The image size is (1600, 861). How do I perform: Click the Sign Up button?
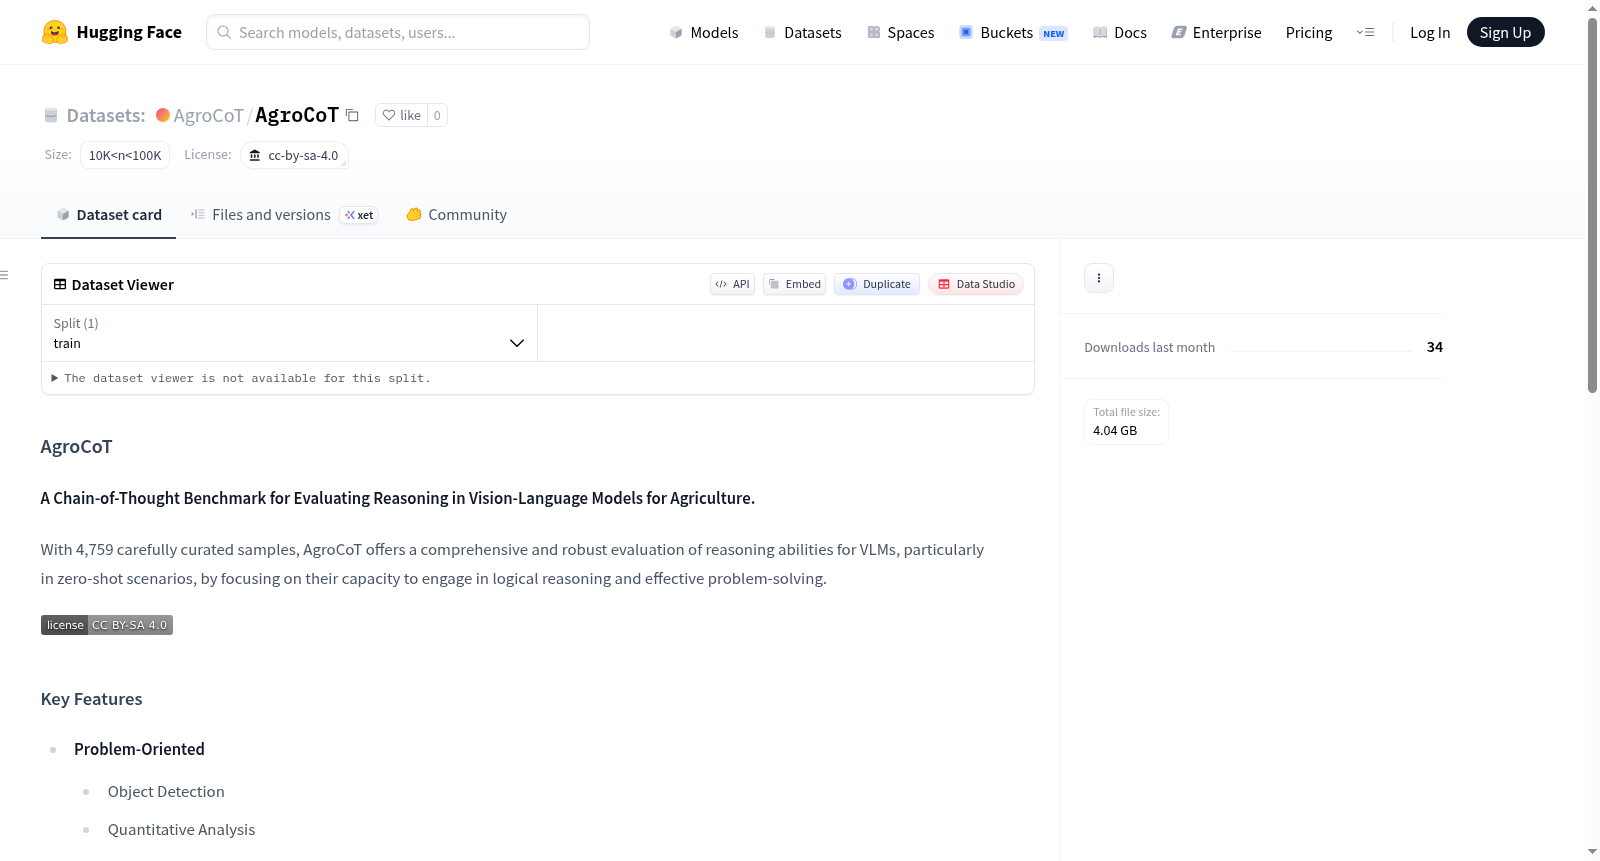(1505, 32)
